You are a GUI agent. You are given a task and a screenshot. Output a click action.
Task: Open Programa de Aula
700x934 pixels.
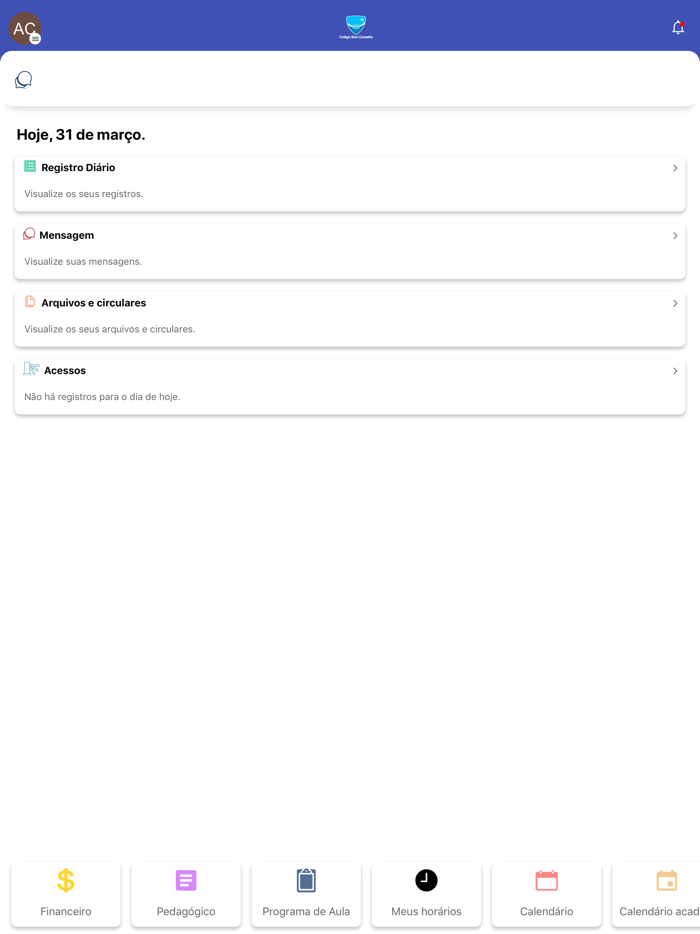[x=306, y=894]
